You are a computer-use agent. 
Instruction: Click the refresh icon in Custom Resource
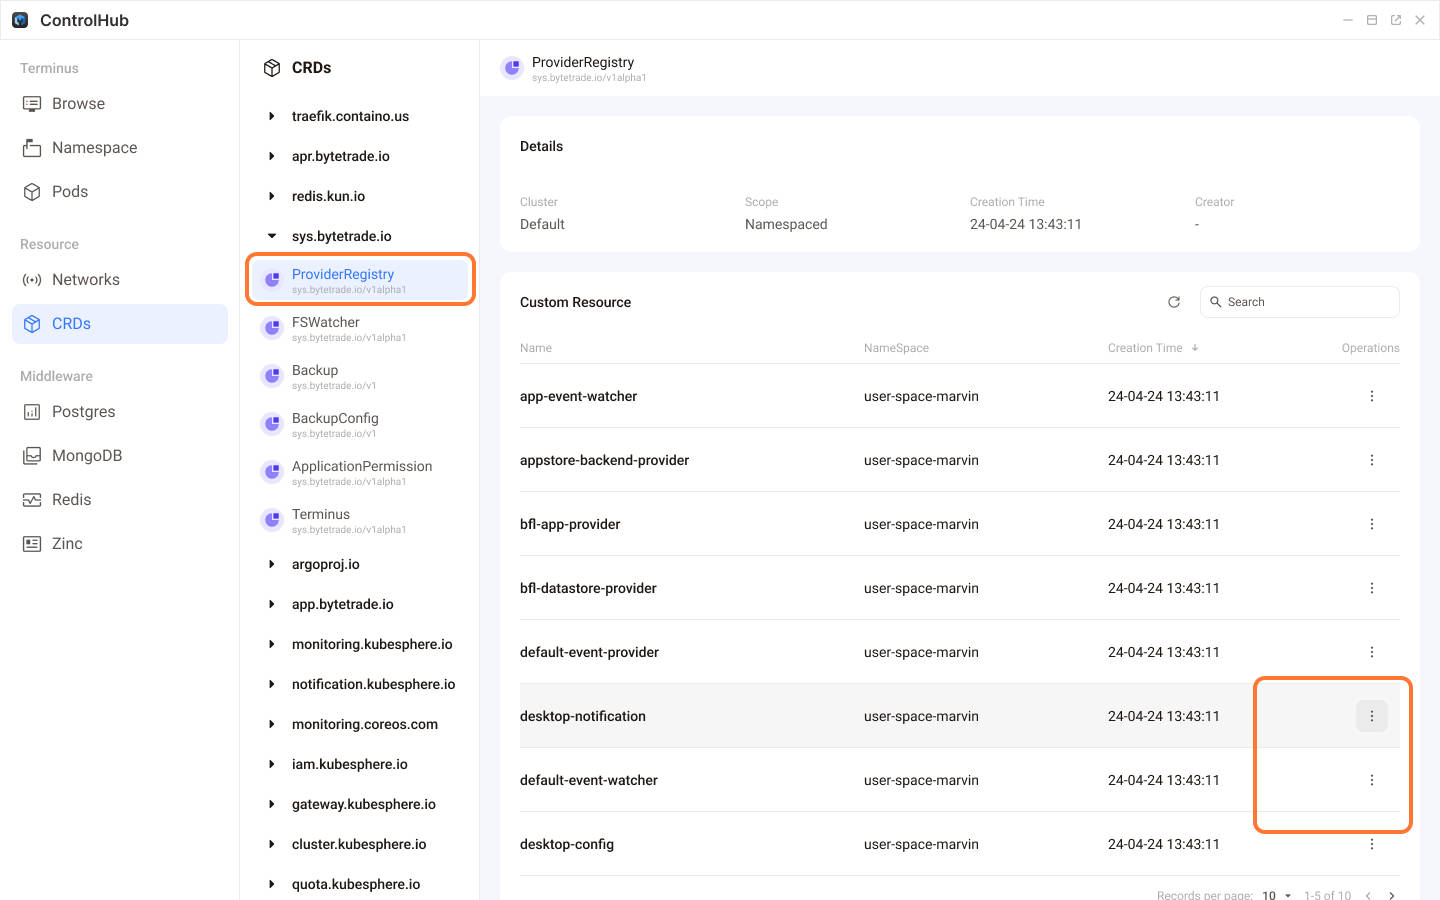(x=1174, y=302)
